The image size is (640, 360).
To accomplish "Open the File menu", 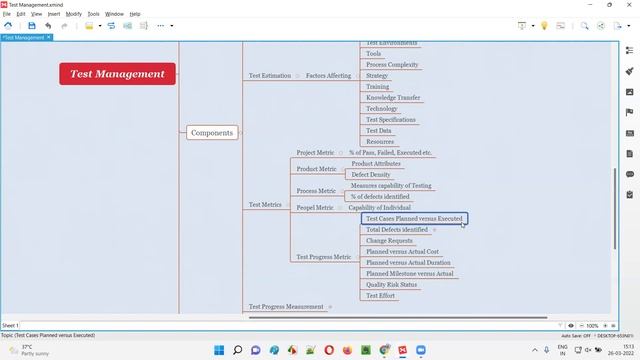I will click(x=7, y=14).
